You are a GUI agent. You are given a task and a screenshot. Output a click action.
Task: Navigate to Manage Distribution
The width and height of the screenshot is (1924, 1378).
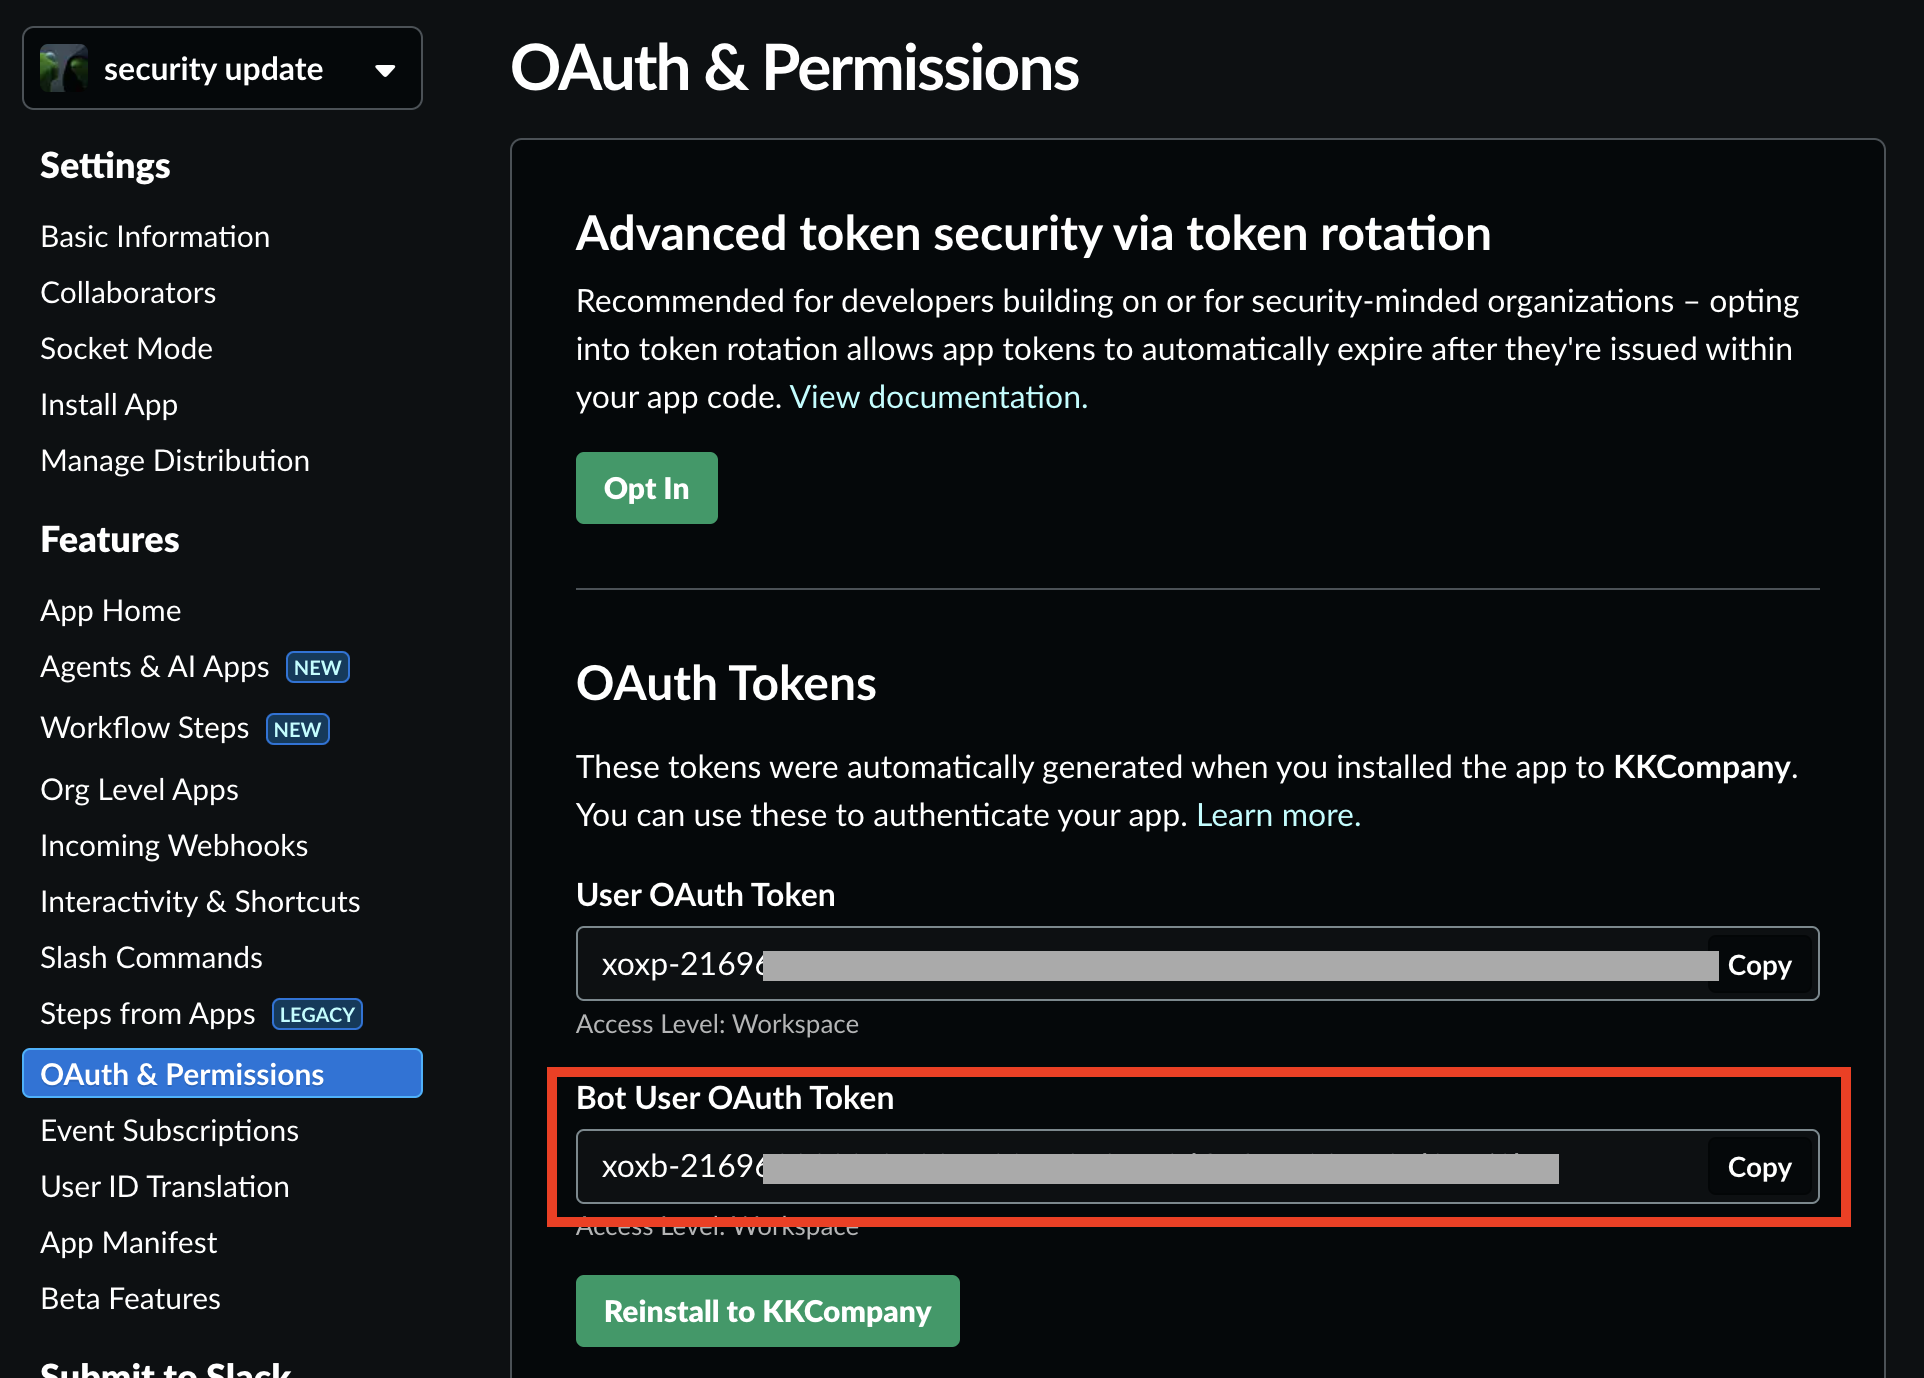[x=175, y=460]
